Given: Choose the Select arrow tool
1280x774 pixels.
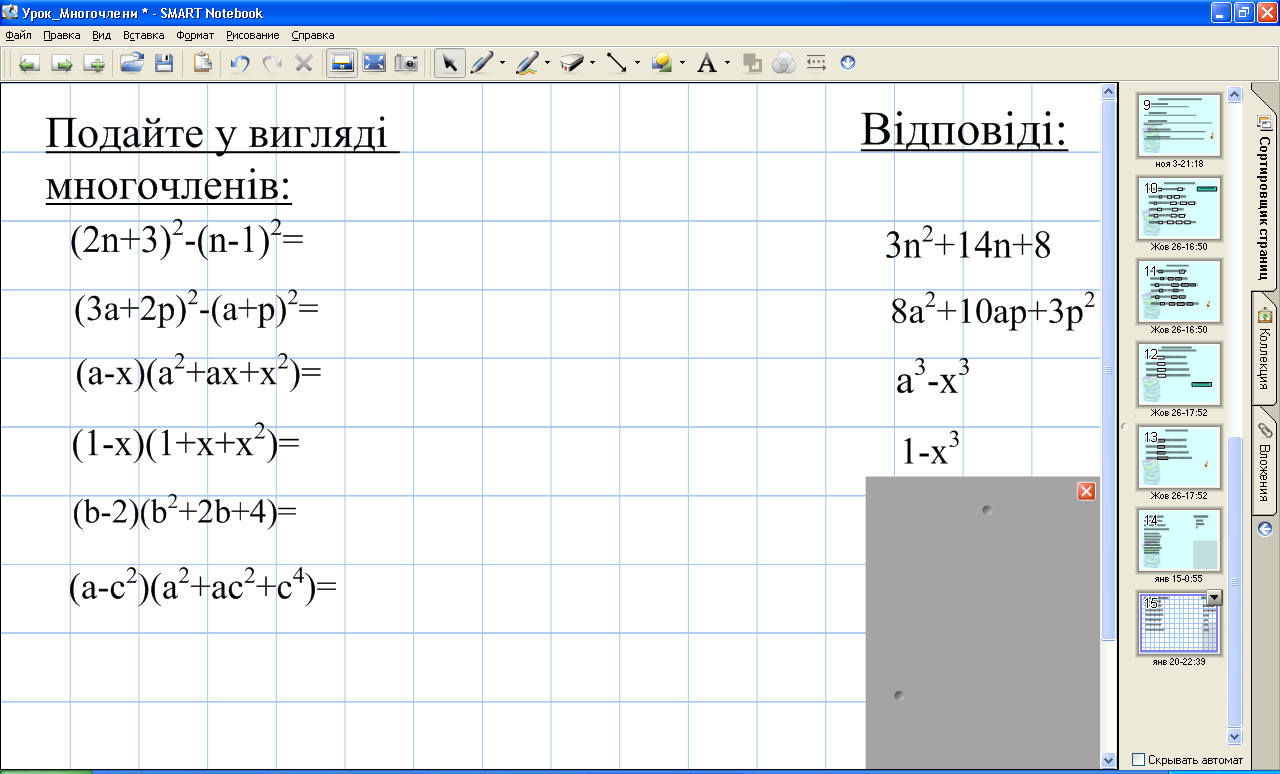Looking at the screenshot, I should [x=450, y=64].
